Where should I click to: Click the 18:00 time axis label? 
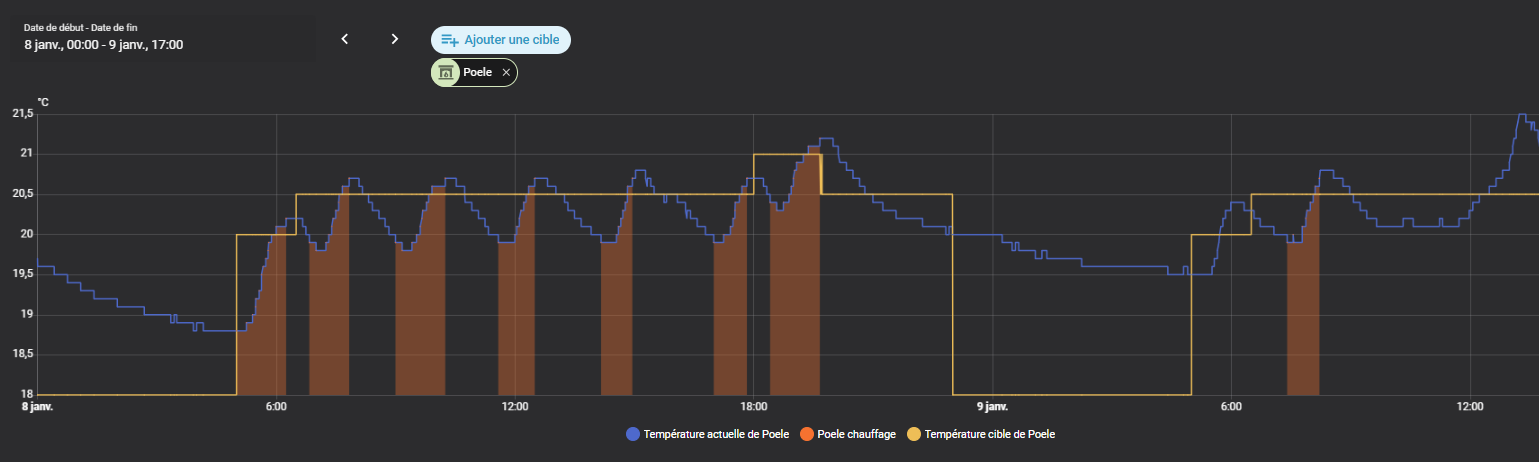tap(754, 407)
